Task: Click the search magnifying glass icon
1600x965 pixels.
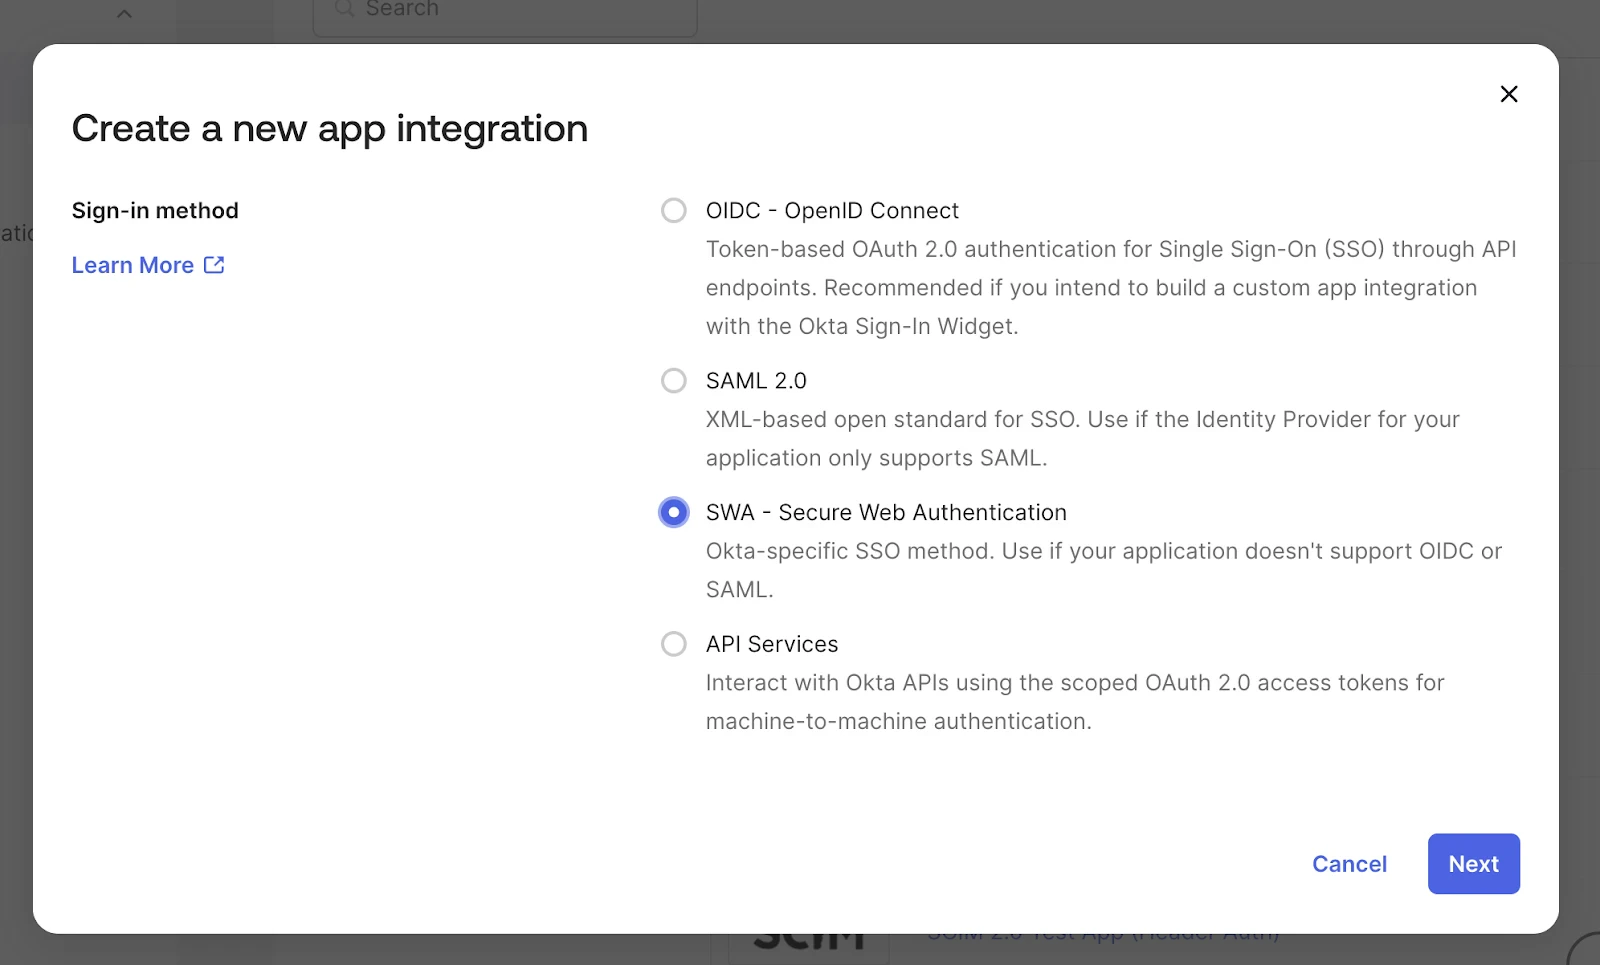Action: coord(344,8)
